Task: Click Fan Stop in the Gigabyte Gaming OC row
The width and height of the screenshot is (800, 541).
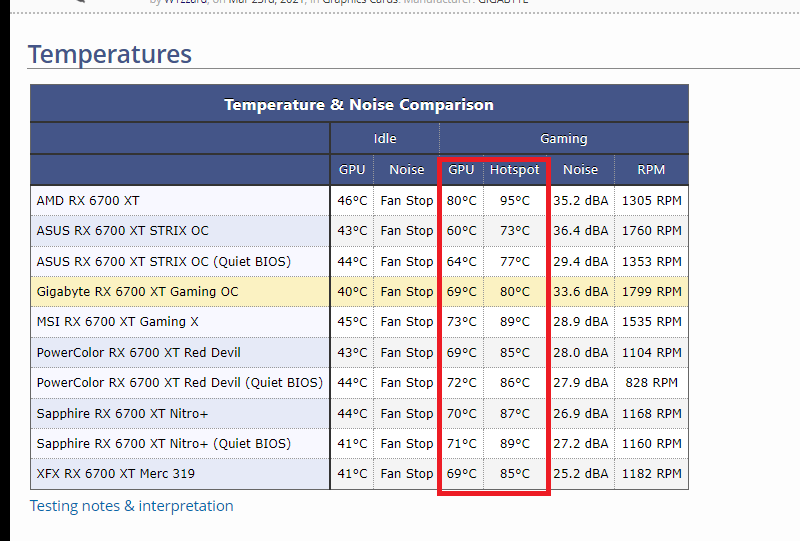Action: coord(407,291)
